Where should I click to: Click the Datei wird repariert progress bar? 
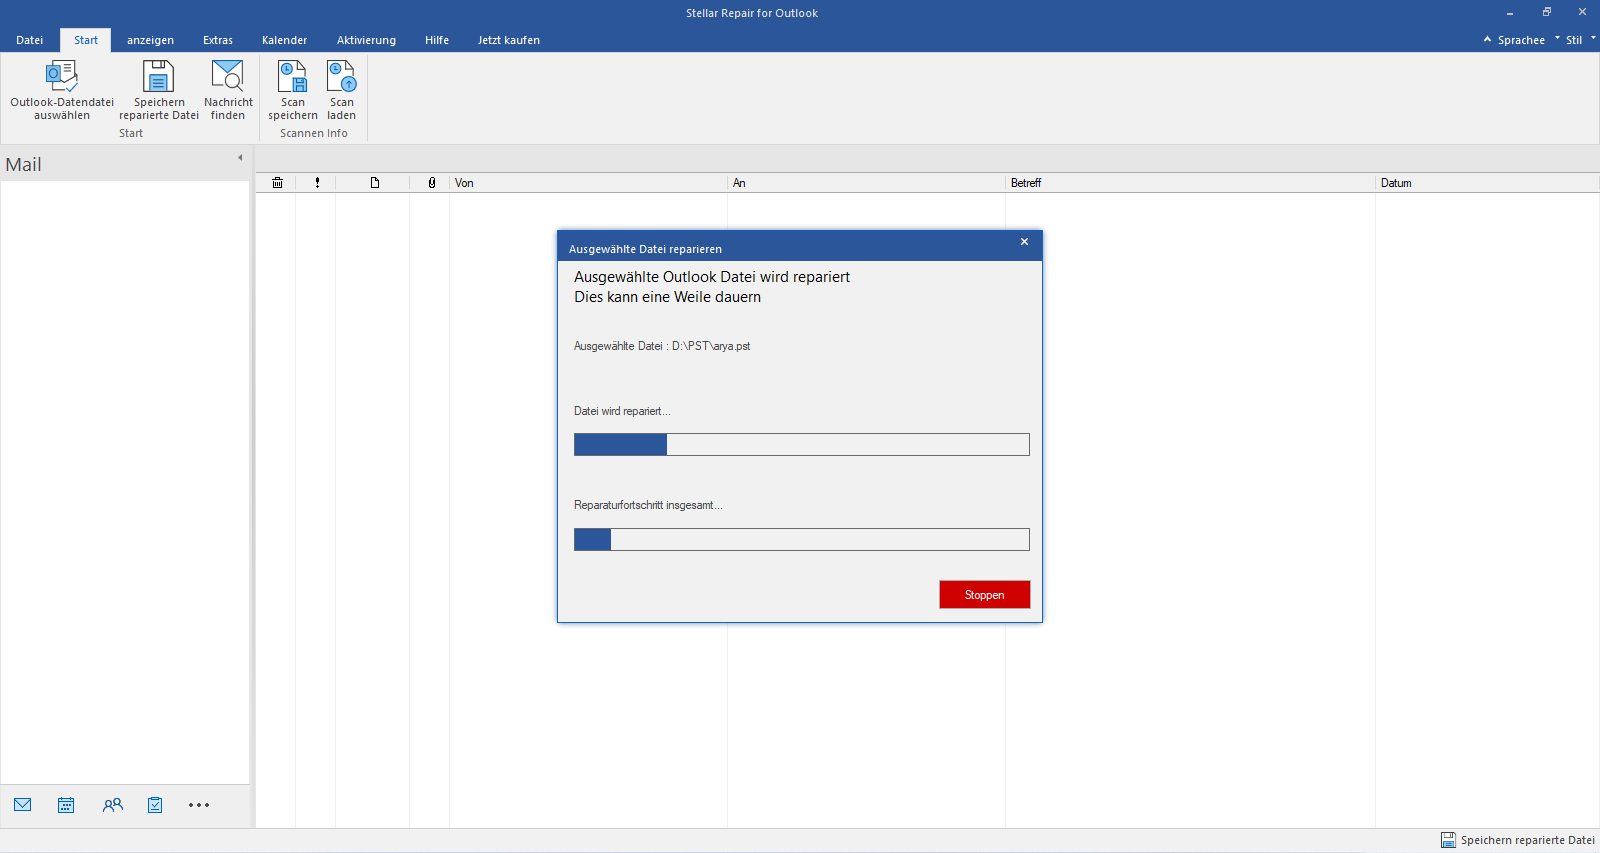[802, 445]
